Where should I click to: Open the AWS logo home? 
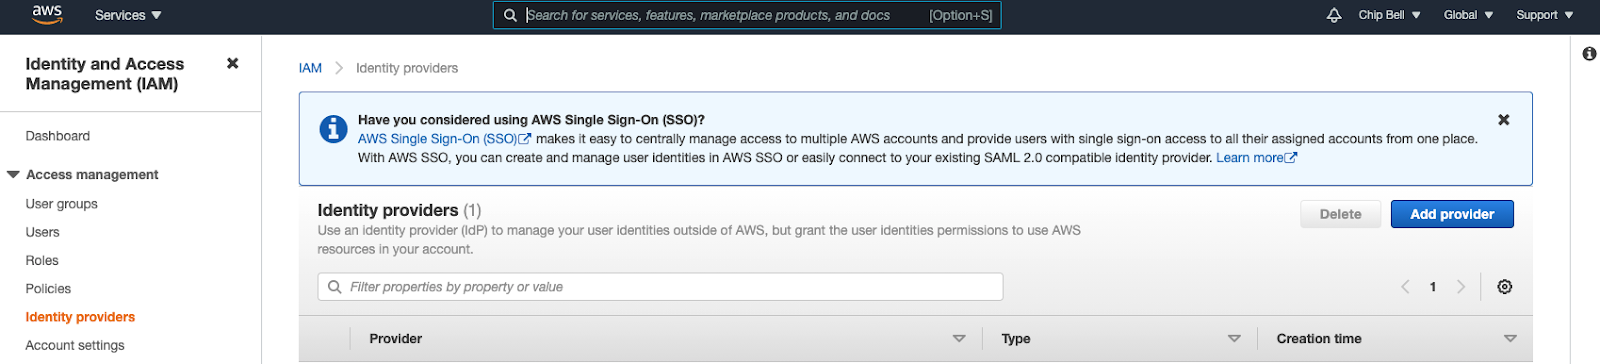click(x=47, y=14)
